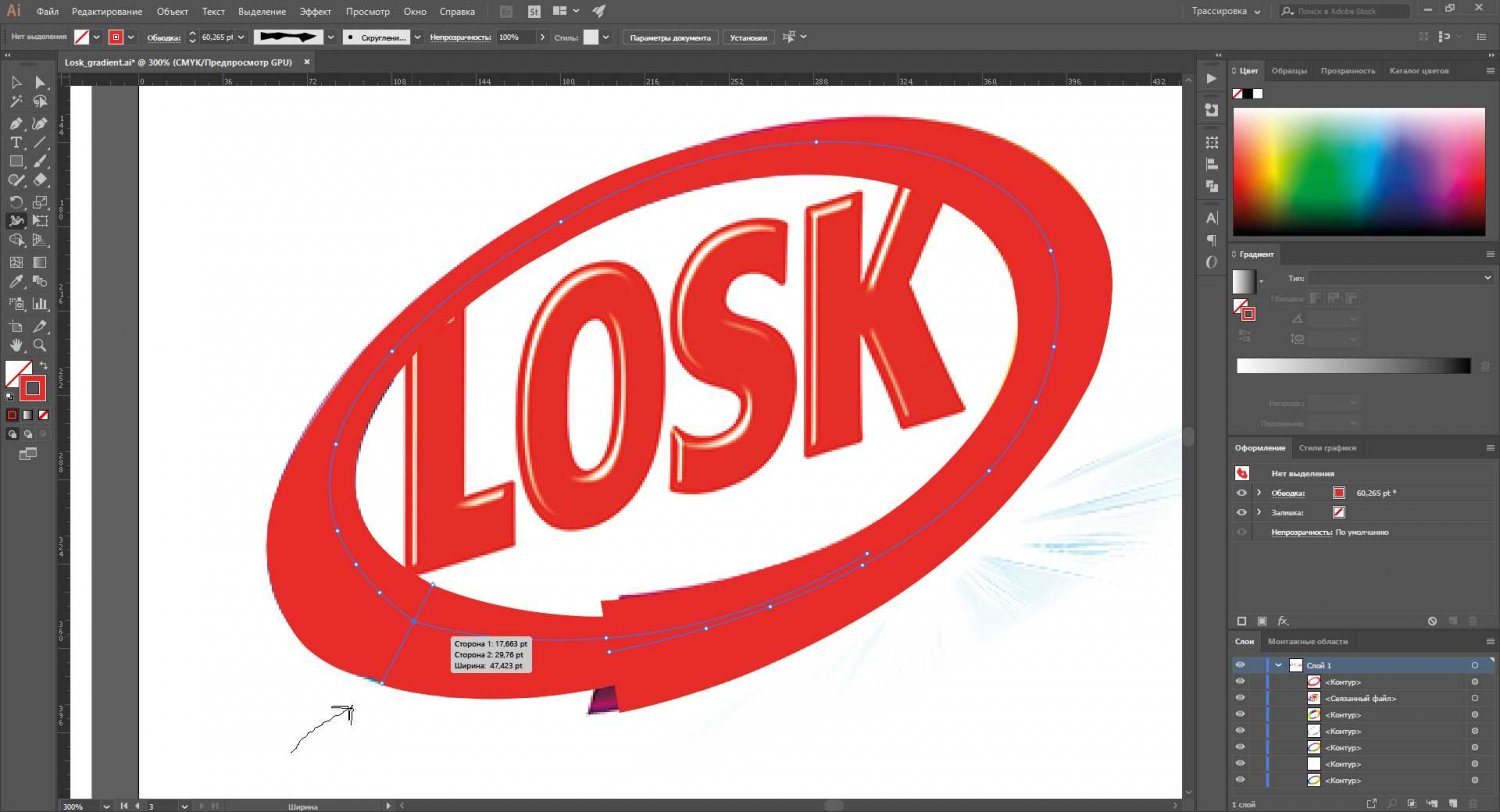Viewport: 1500px width, 812px height.
Task: Select the Width tool
Action: click(x=16, y=221)
